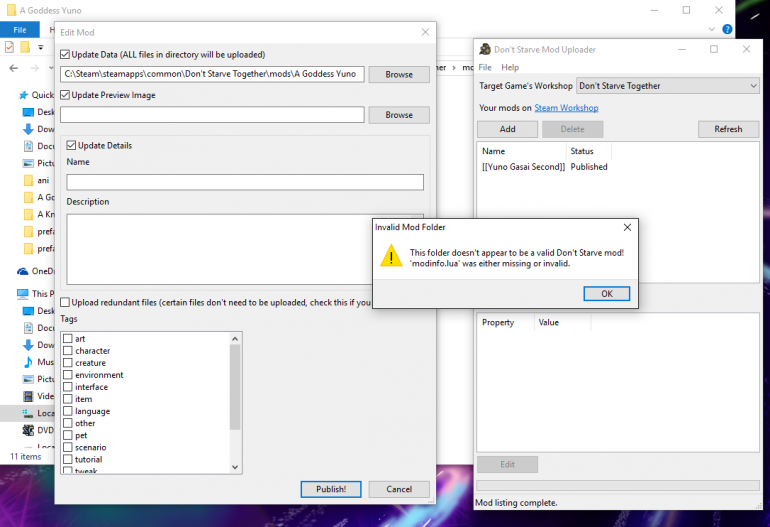Check the scenario tag
This screenshot has width=770, height=527.
[68, 447]
